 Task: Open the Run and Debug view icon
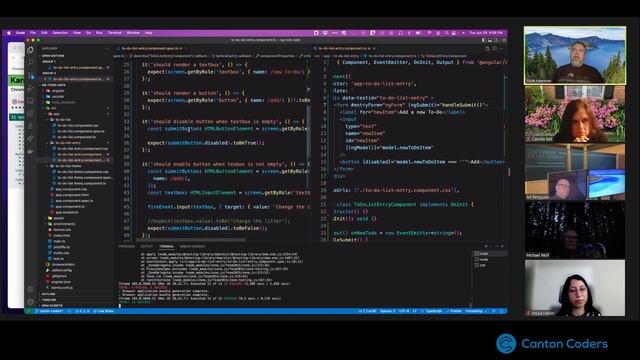click(31, 88)
